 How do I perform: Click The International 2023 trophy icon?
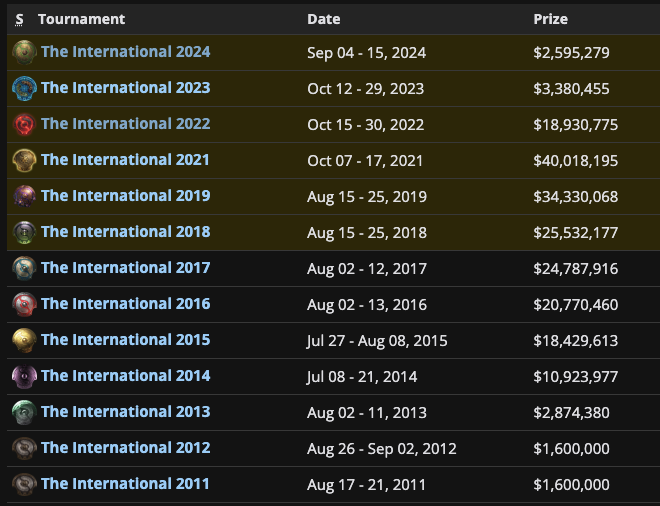click(24, 88)
